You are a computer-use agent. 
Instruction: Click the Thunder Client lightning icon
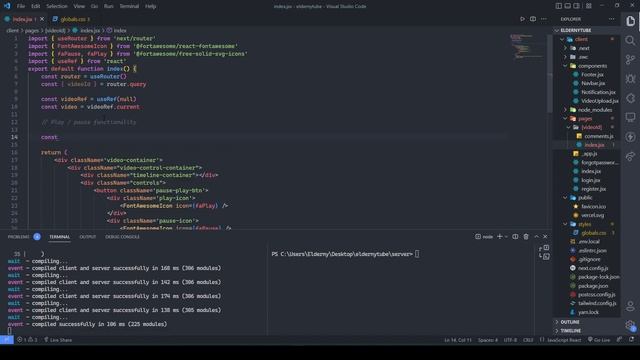[x=630, y=137]
